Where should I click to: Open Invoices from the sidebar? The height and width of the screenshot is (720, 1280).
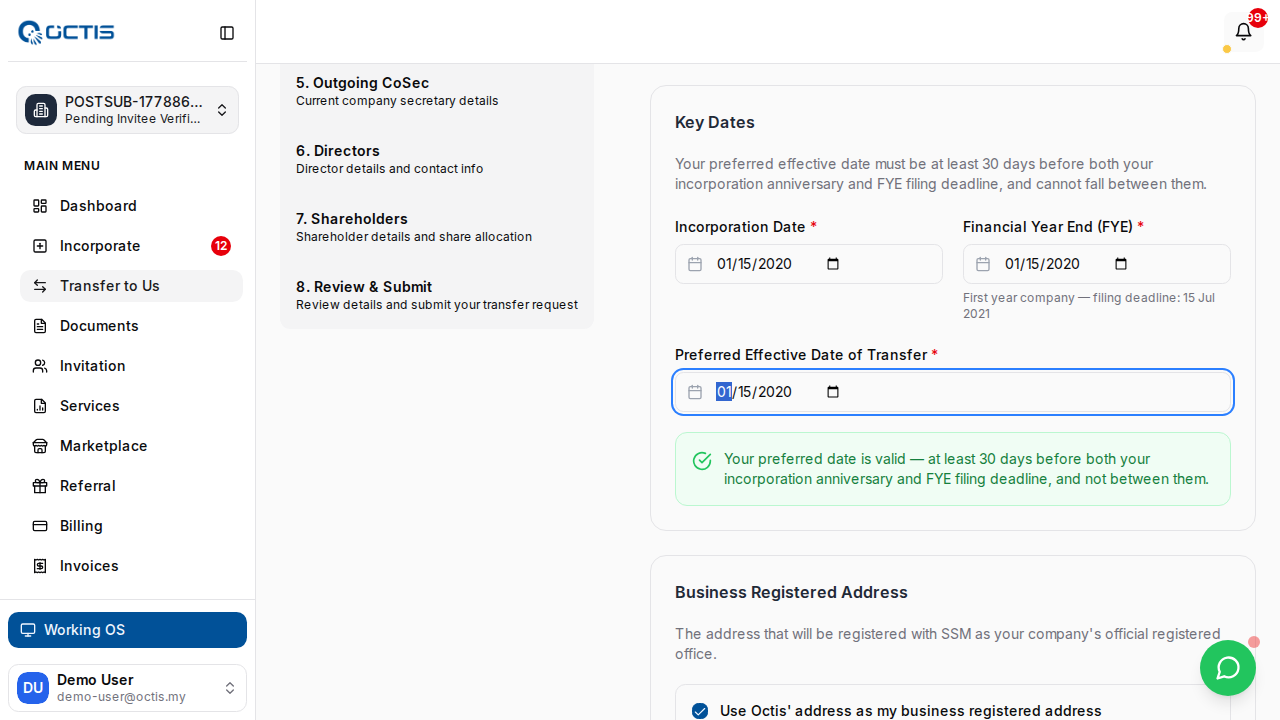(131, 566)
